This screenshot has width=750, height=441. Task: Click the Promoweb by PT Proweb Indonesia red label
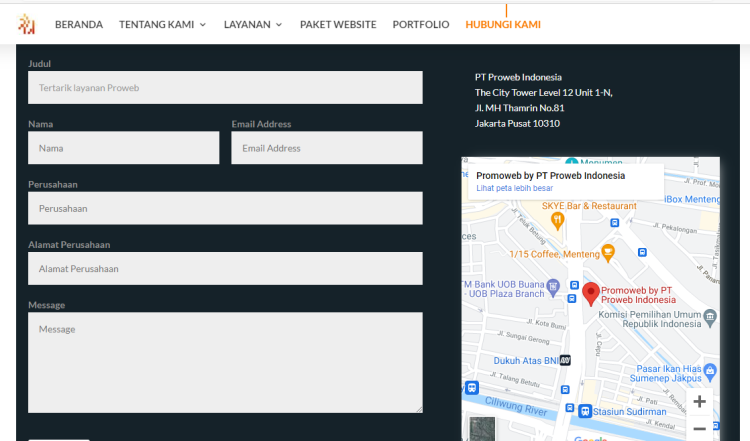tap(638, 295)
